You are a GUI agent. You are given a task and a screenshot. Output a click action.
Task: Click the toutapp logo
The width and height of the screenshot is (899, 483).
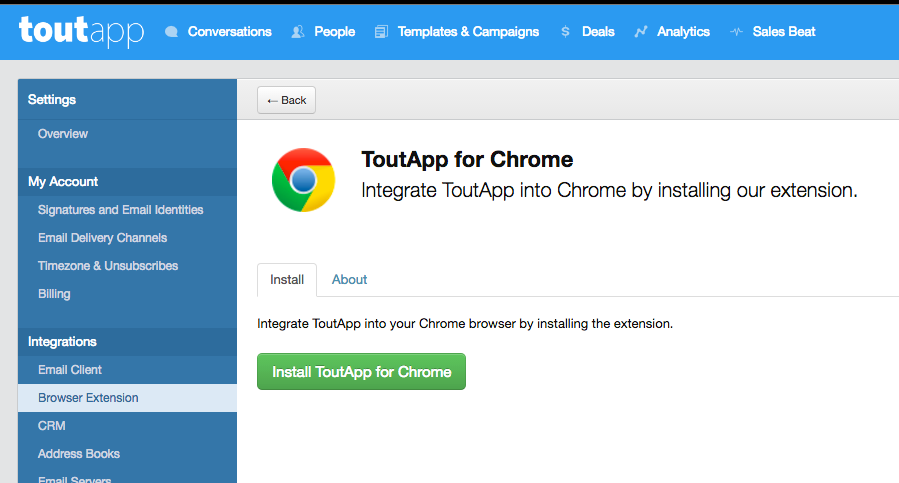coord(81,31)
